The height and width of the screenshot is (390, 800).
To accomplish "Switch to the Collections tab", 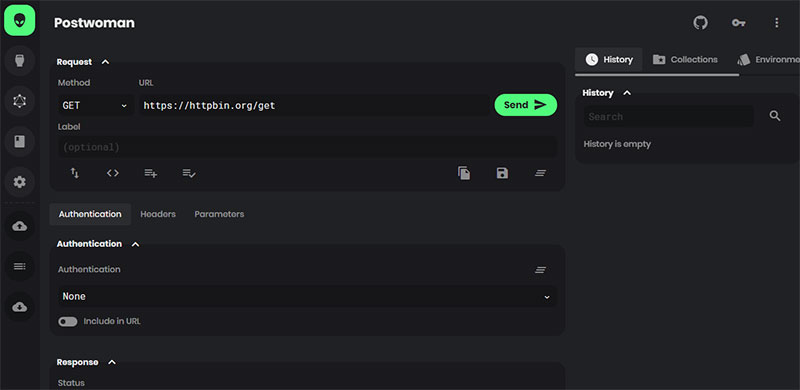I will (x=685, y=60).
